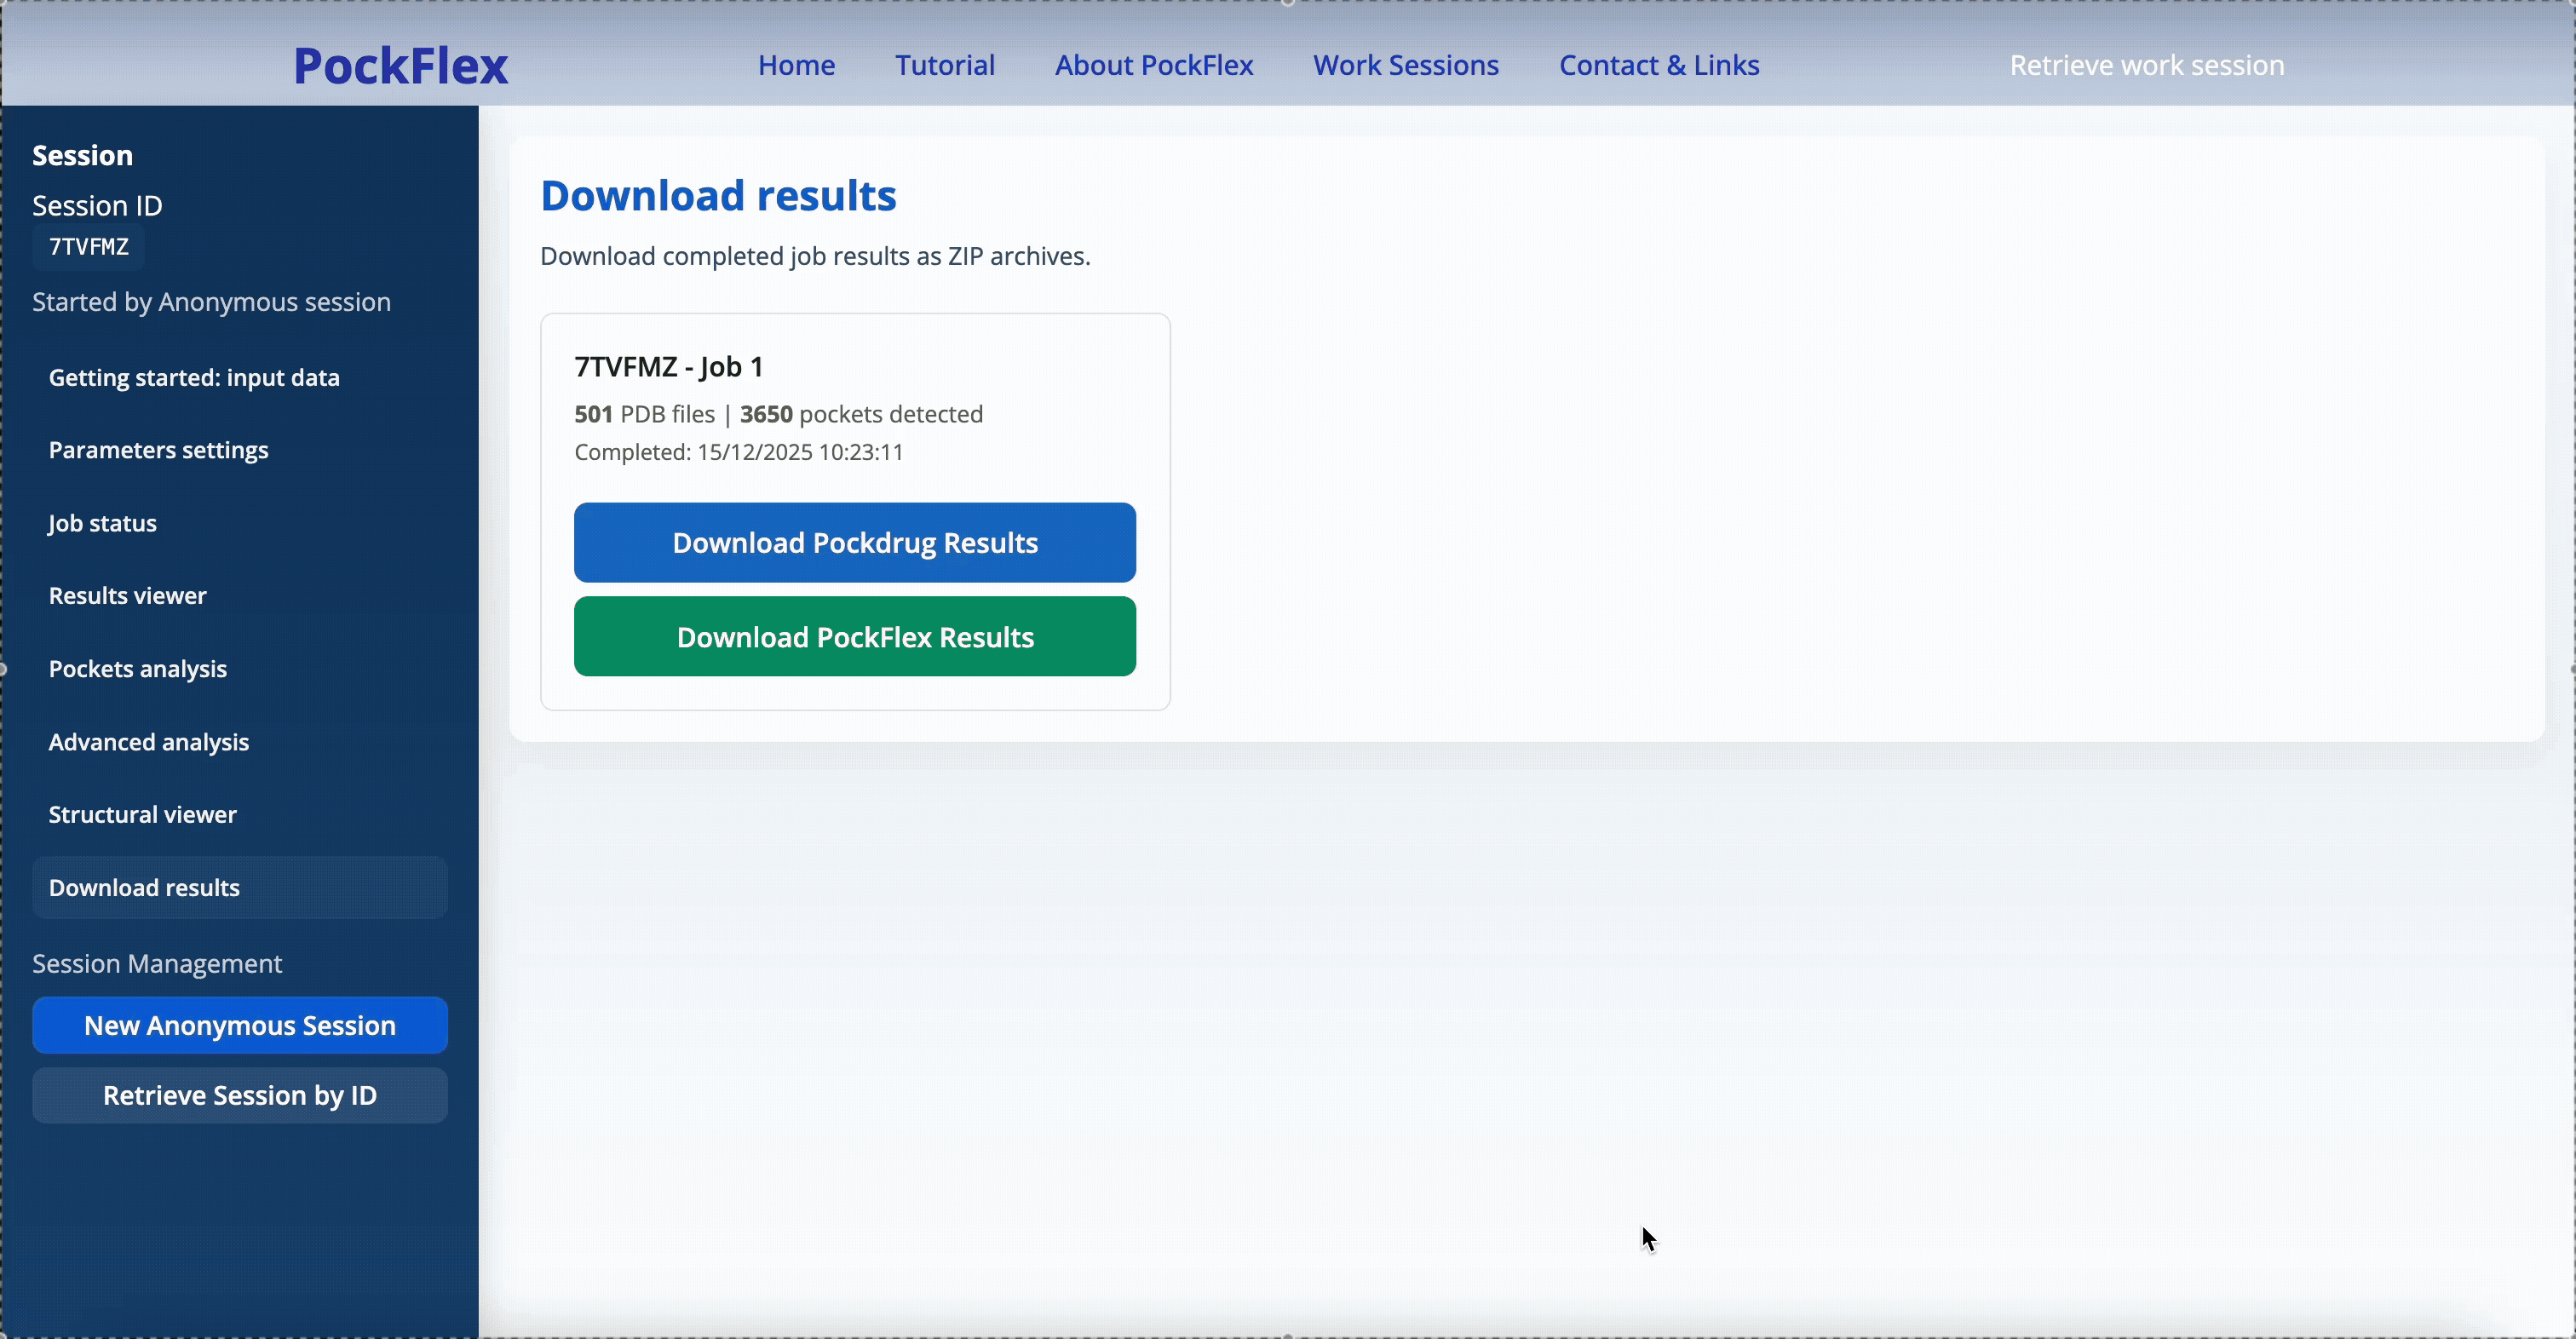2576x1339 pixels.
Task: Click the Session Management label
Action: click(x=157, y=964)
